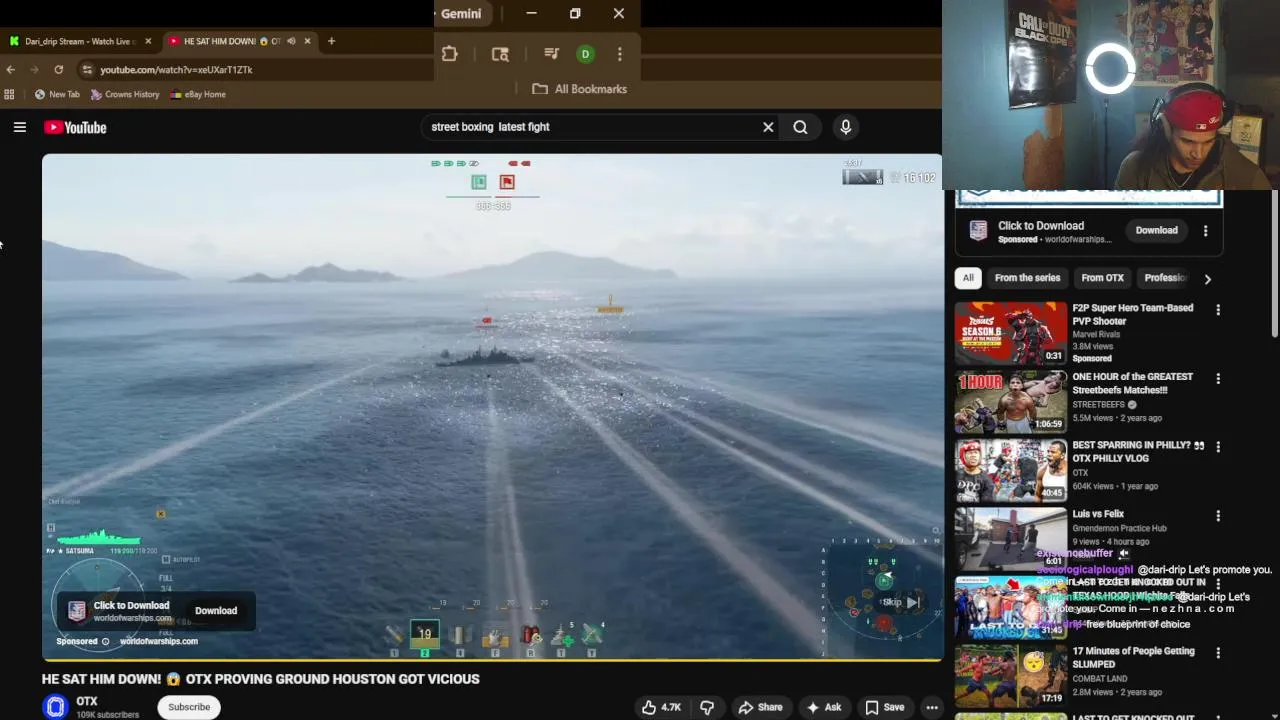The image size is (1280, 720).
Task: Open the YouTube guide hamburger menu
Action: 20,127
